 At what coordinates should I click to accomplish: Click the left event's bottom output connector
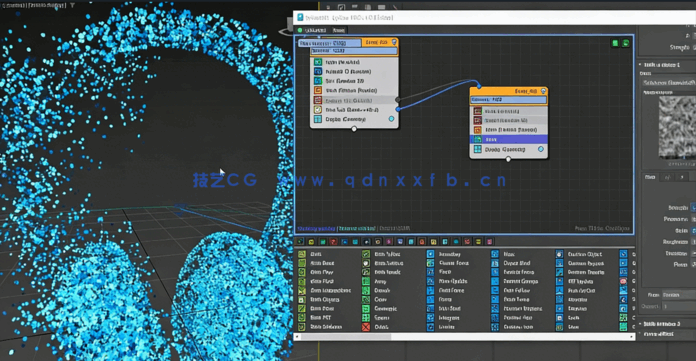point(354,129)
